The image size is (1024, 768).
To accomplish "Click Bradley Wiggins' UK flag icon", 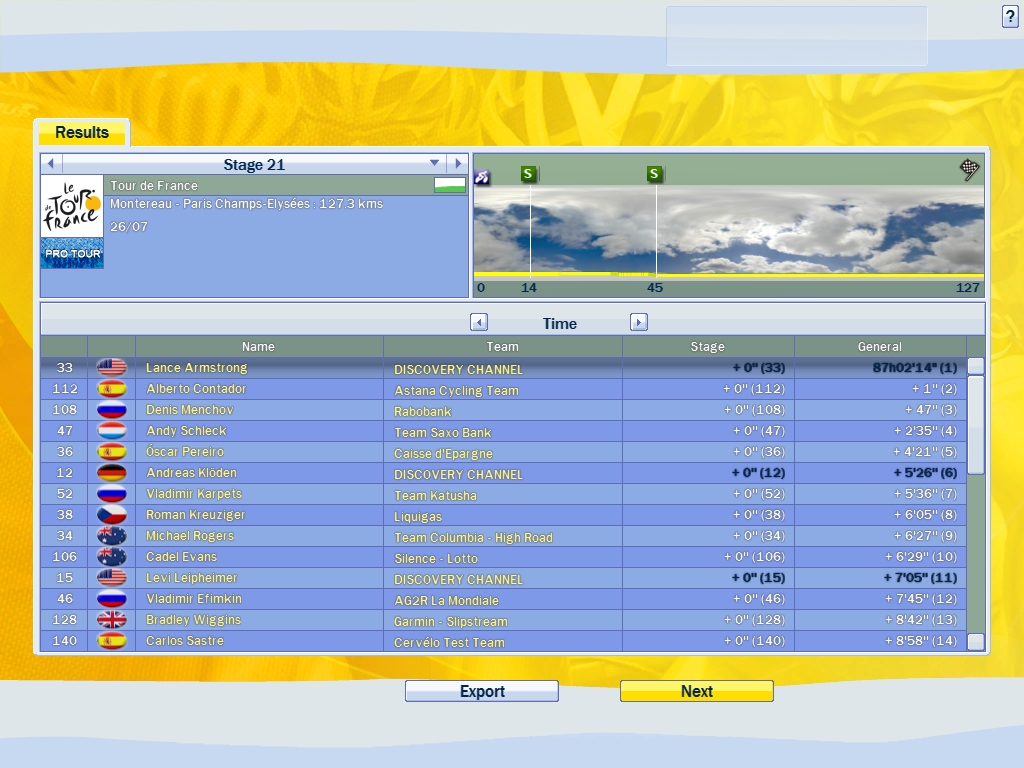I will (x=111, y=620).
